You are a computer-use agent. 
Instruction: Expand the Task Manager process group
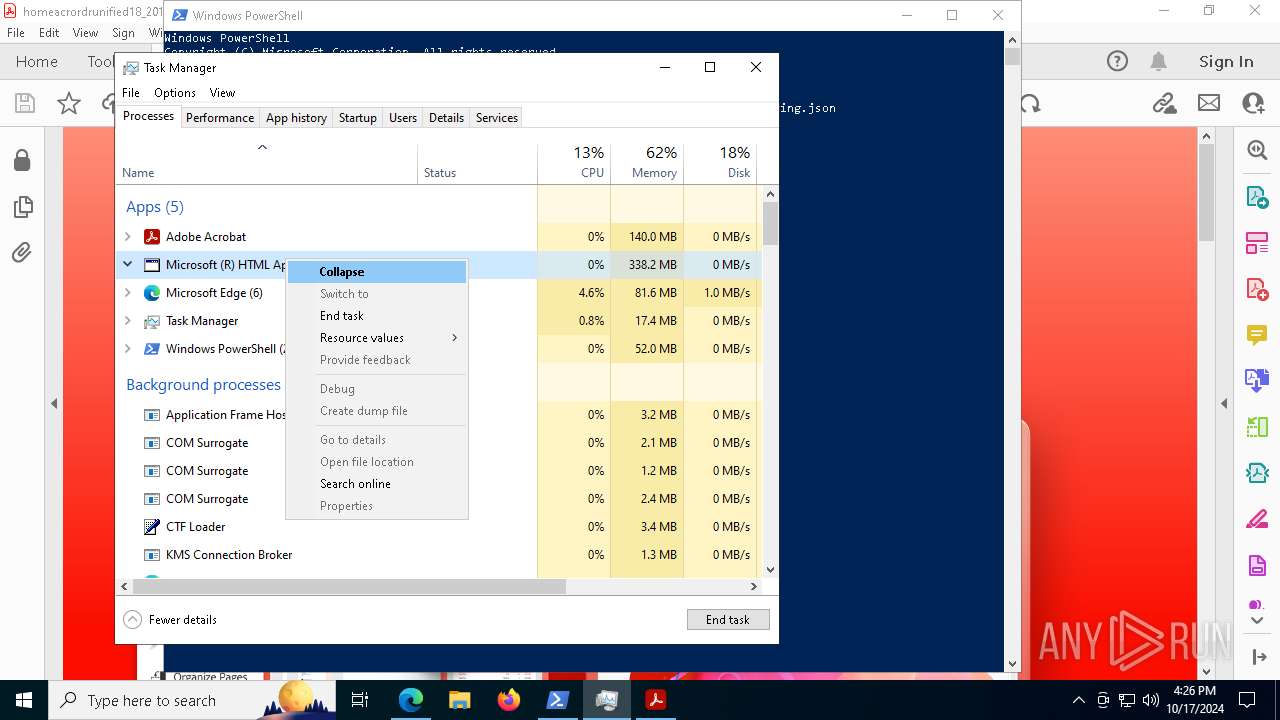127,321
